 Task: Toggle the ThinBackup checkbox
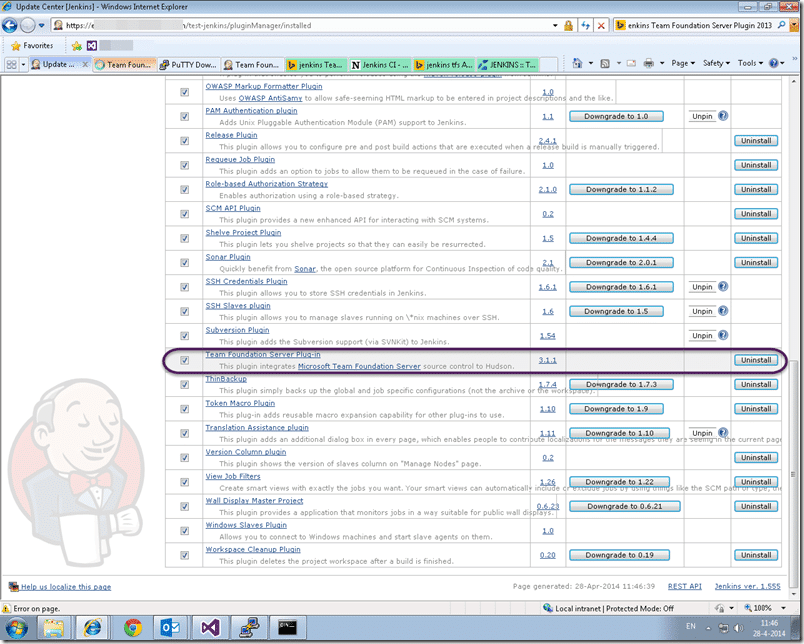(185, 385)
